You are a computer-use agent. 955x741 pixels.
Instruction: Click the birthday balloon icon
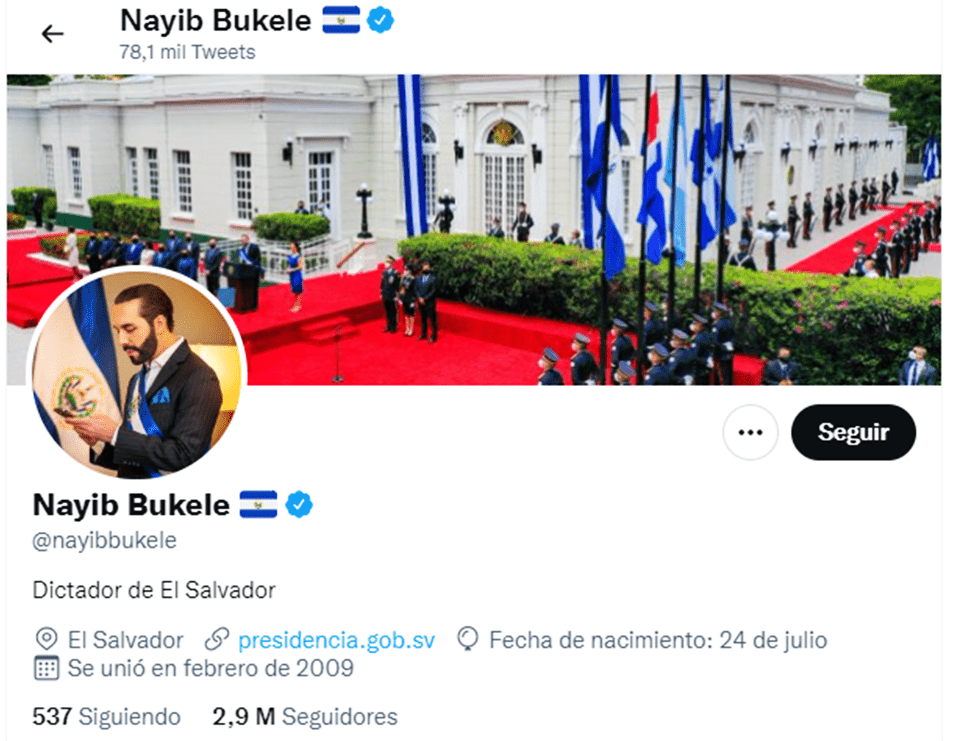click(x=468, y=639)
